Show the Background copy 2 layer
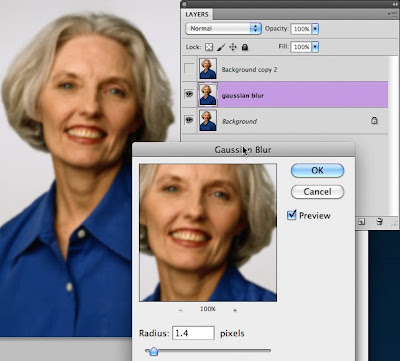 click(x=189, y=69)
